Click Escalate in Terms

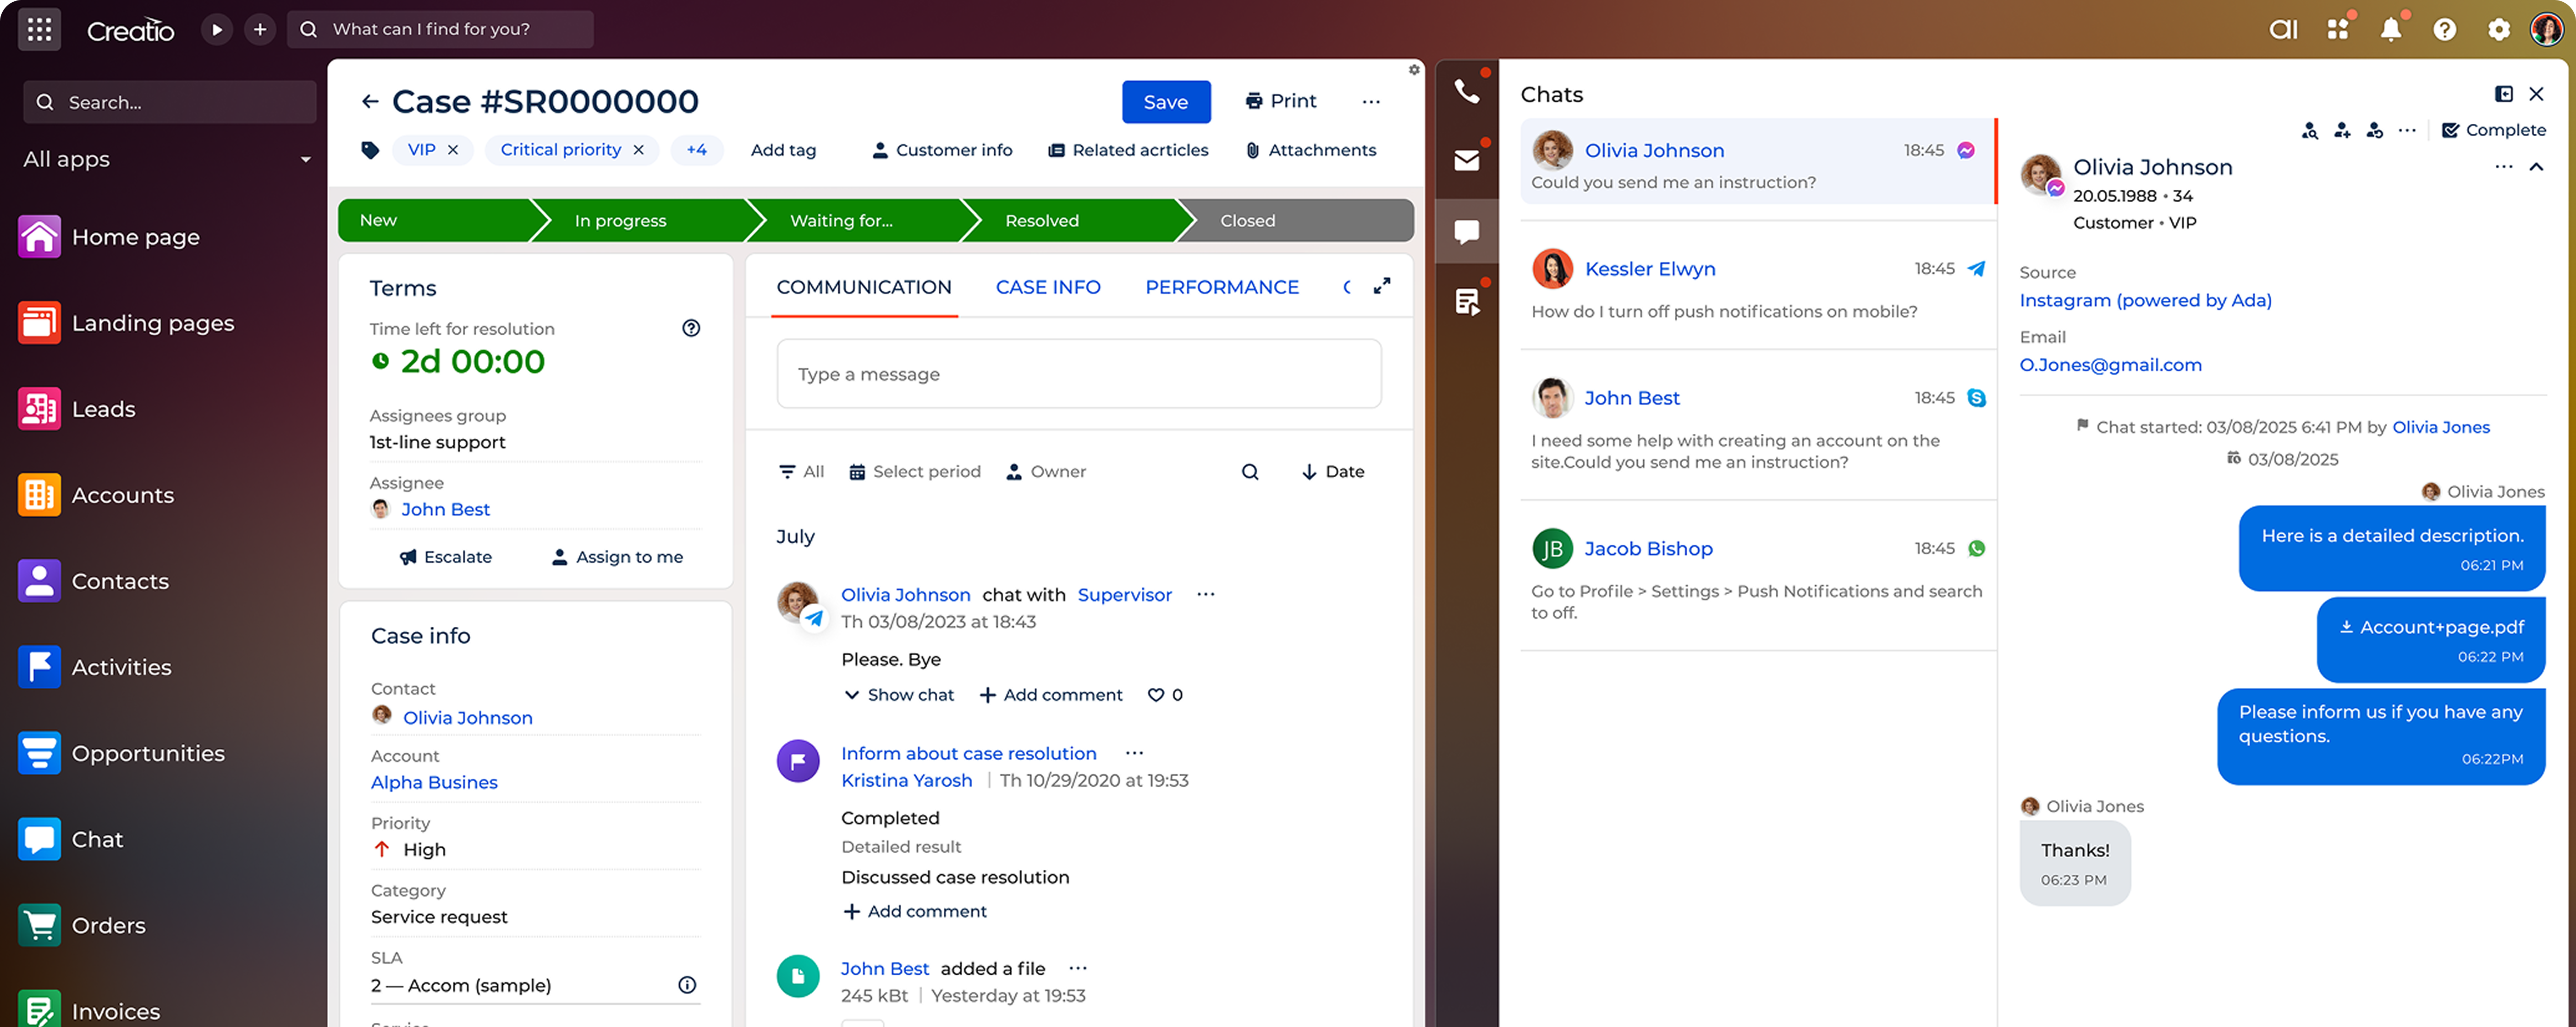point(446,557)
